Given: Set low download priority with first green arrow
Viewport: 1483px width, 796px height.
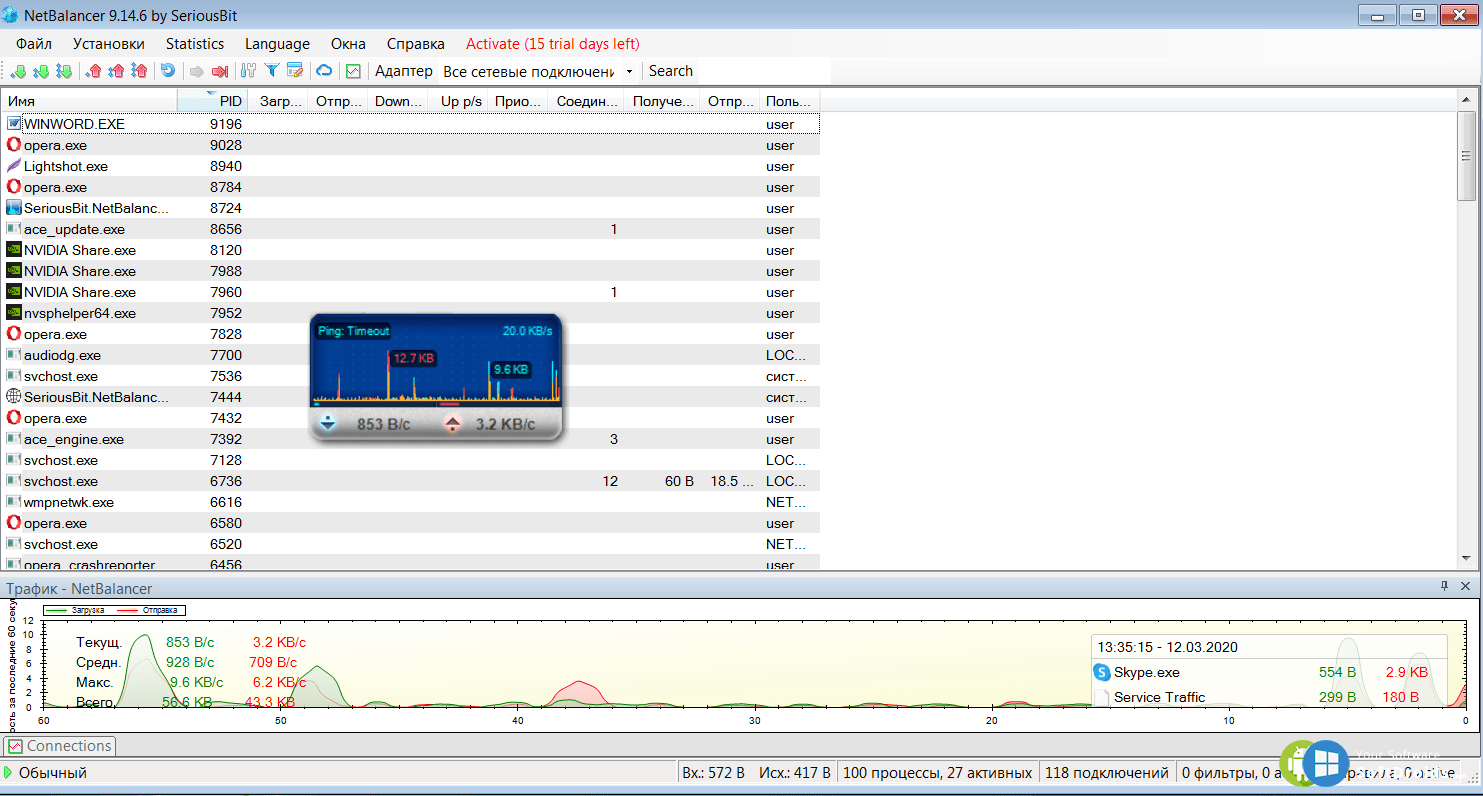Looking at the screenshot, I should click(x=19, y=71).
